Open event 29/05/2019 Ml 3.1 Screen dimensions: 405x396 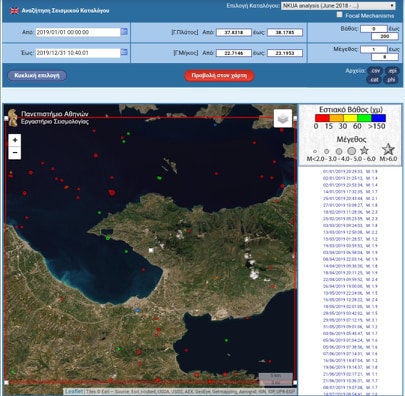pyautogui.click(x=350, y=320)
